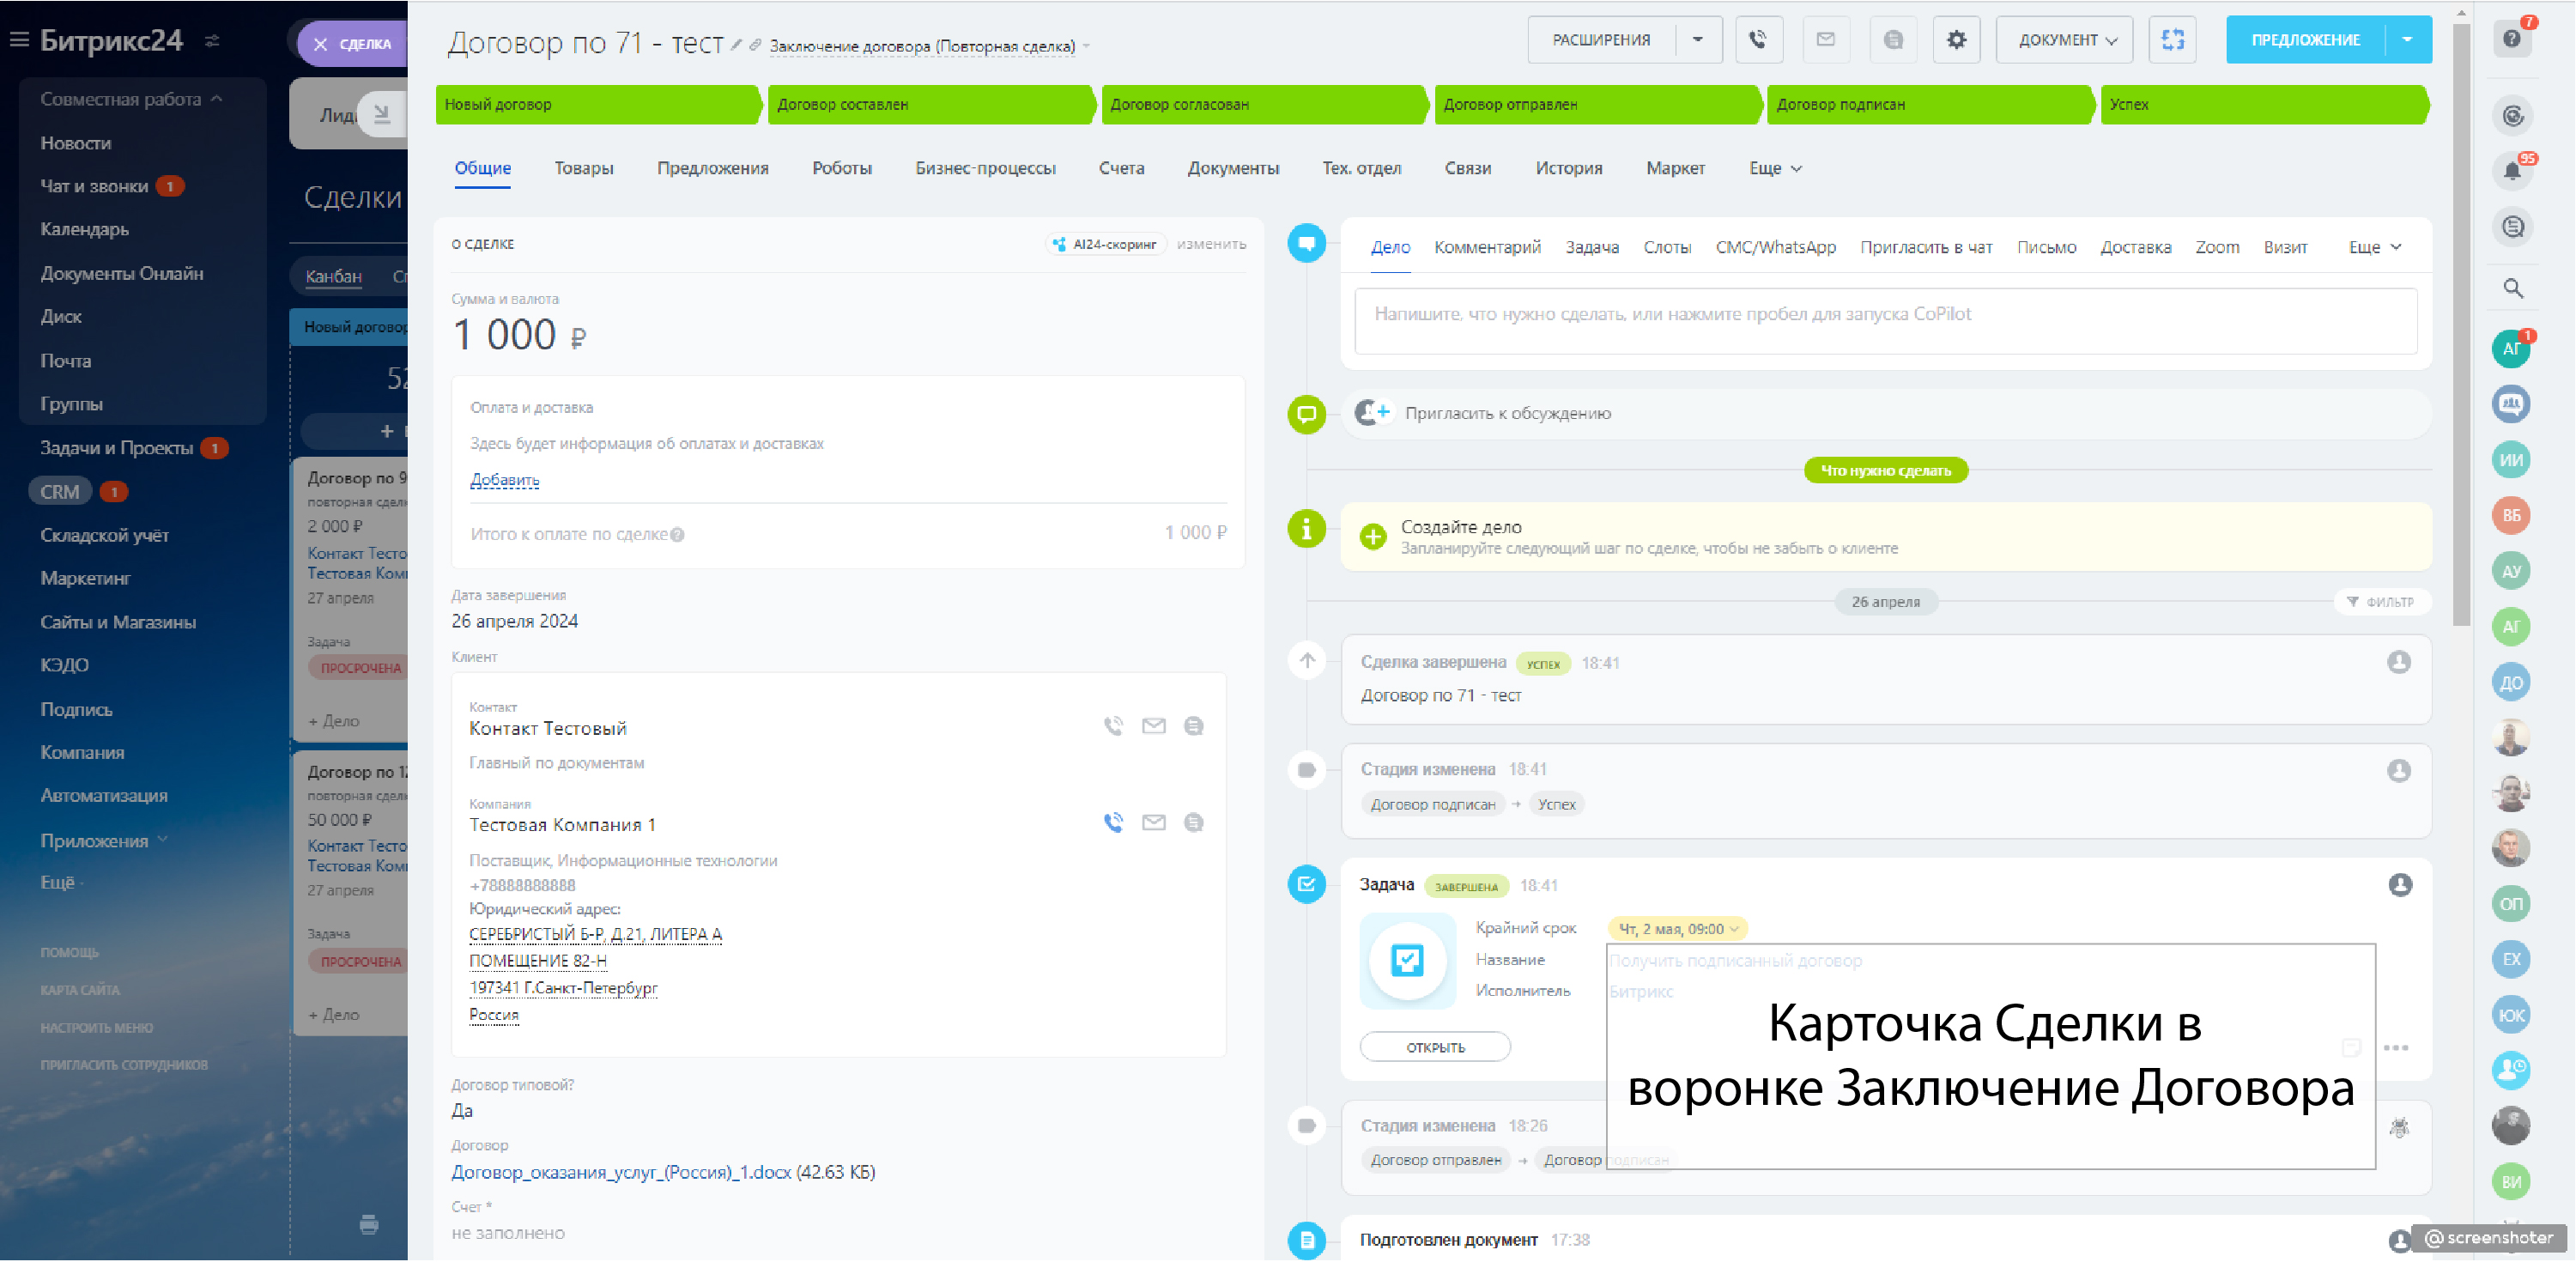Click the search magnifier in right sidebar
This screenshot has height=1262, width=2576.
point(2512,289)
